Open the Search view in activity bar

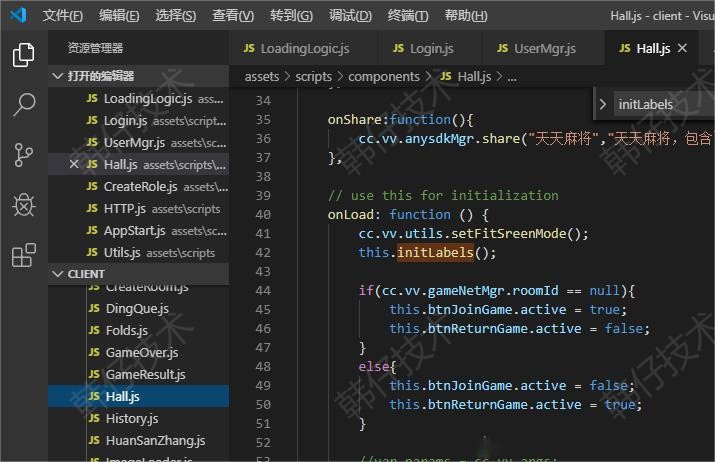23,104
